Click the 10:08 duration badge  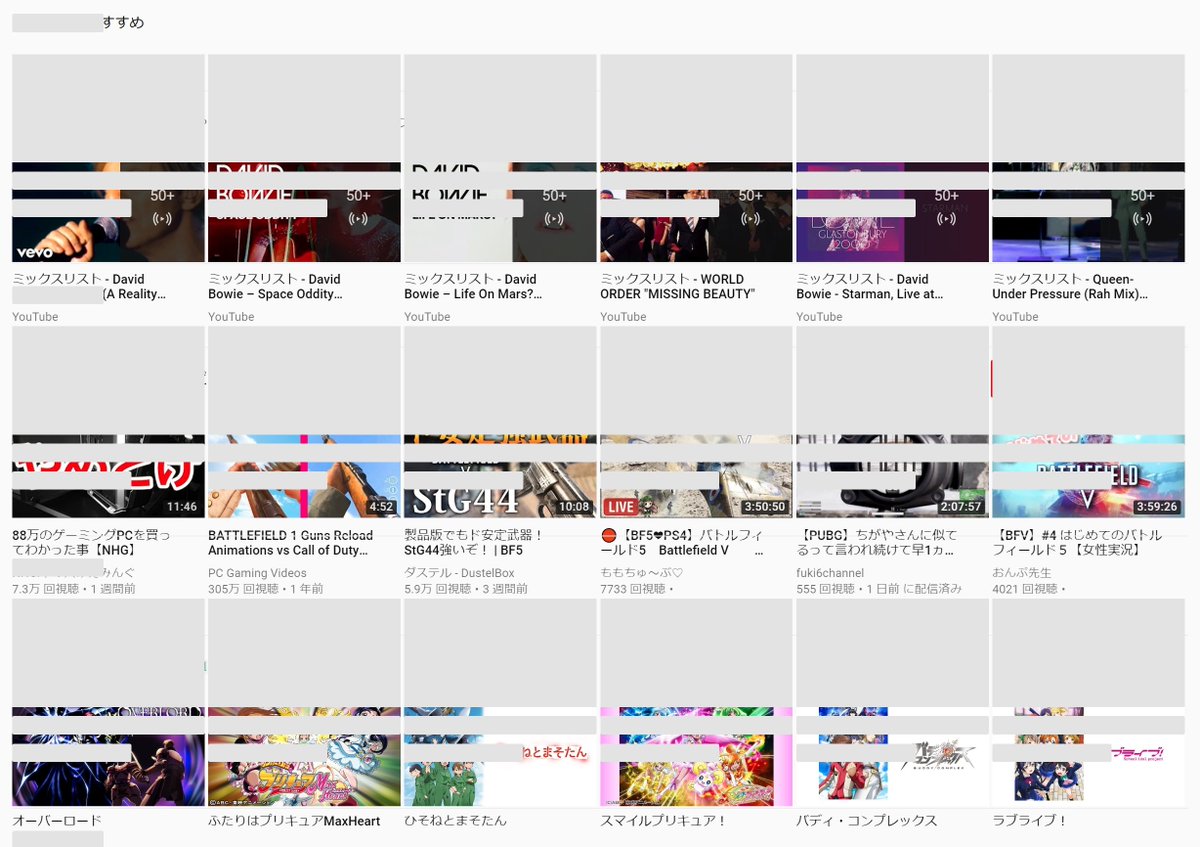574,507
